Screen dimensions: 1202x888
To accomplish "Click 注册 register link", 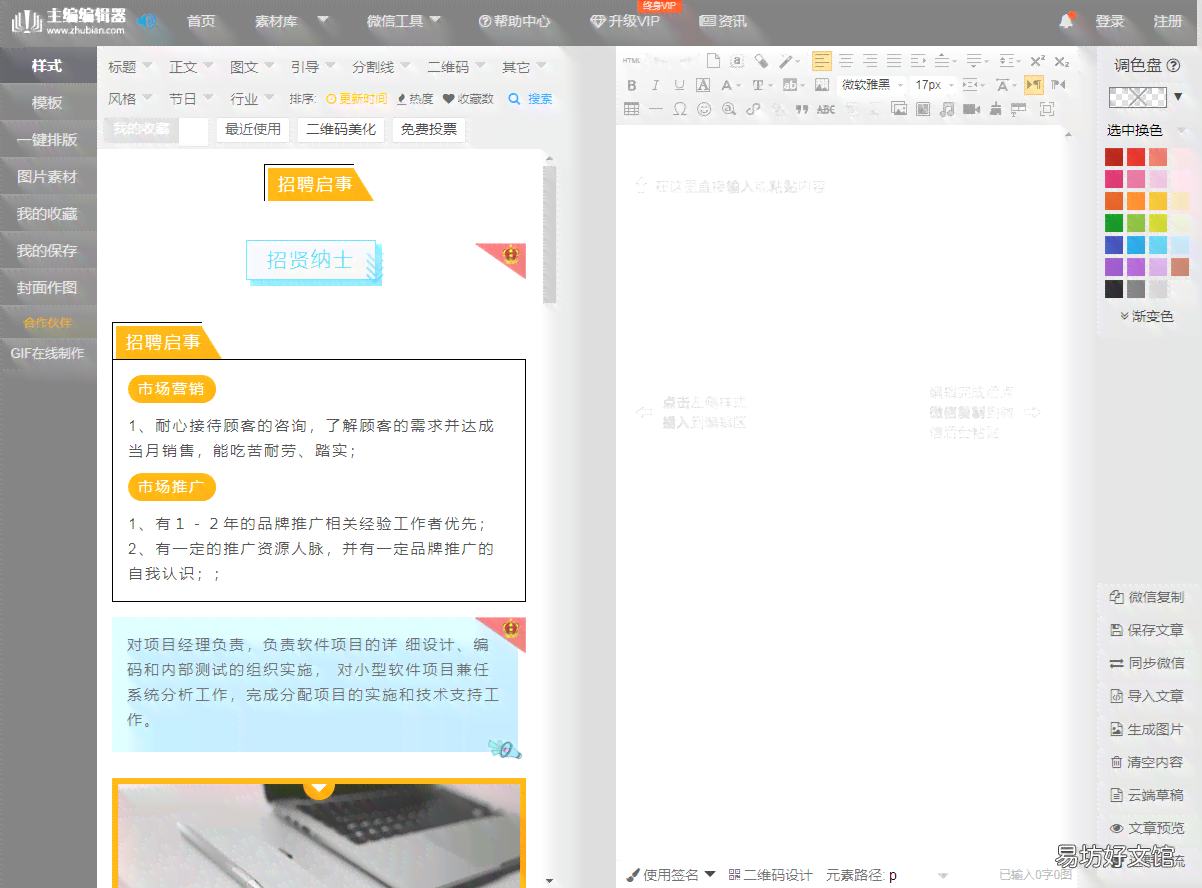I will (x=1168, y=21).
